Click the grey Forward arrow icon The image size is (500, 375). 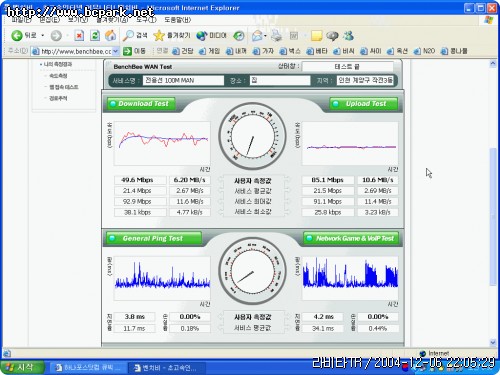point(56,36)
